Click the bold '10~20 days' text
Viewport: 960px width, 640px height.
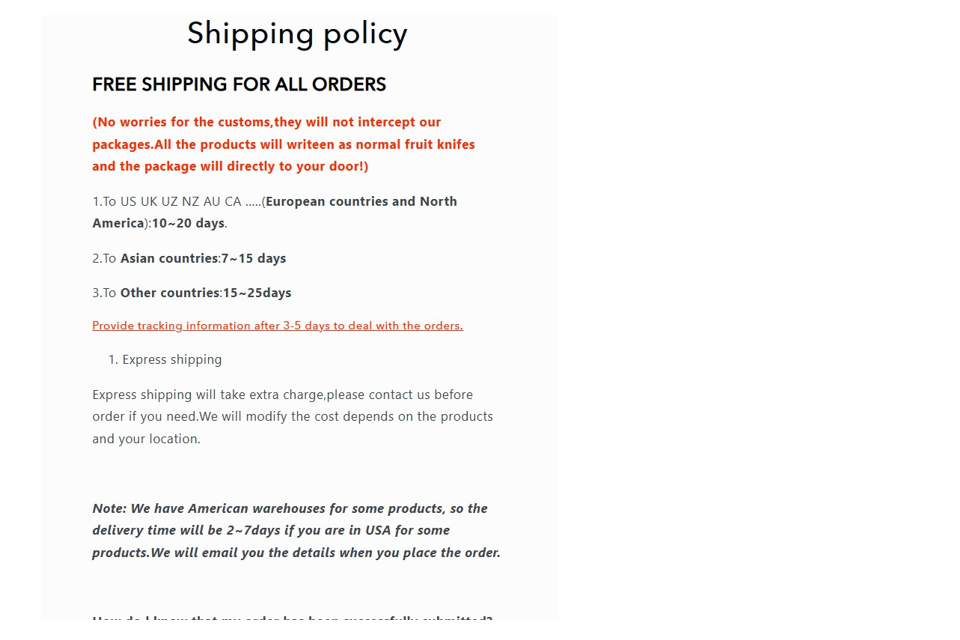(x=188, y=224)
